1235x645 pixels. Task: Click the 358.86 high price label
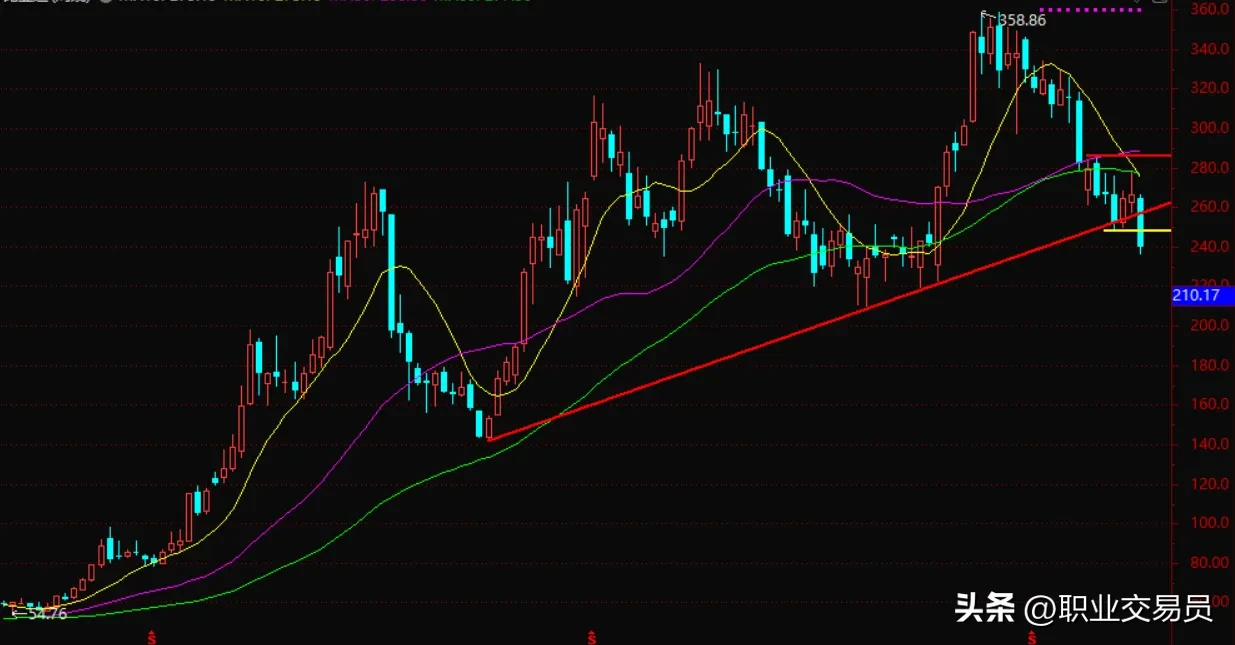point(1021,20)
